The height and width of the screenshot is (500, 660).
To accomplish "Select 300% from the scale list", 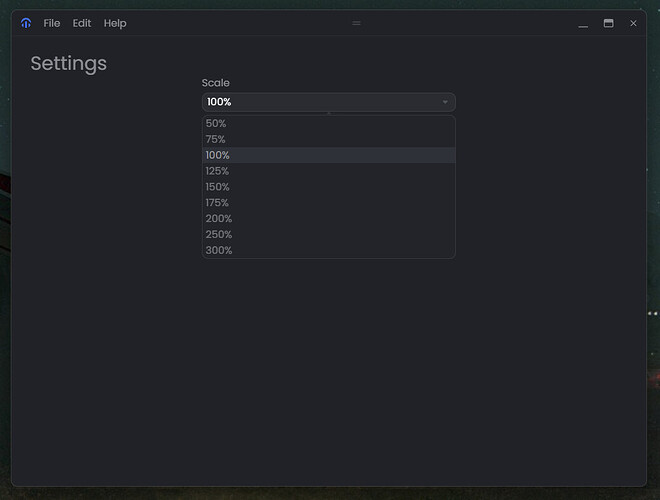I will 219,251.
